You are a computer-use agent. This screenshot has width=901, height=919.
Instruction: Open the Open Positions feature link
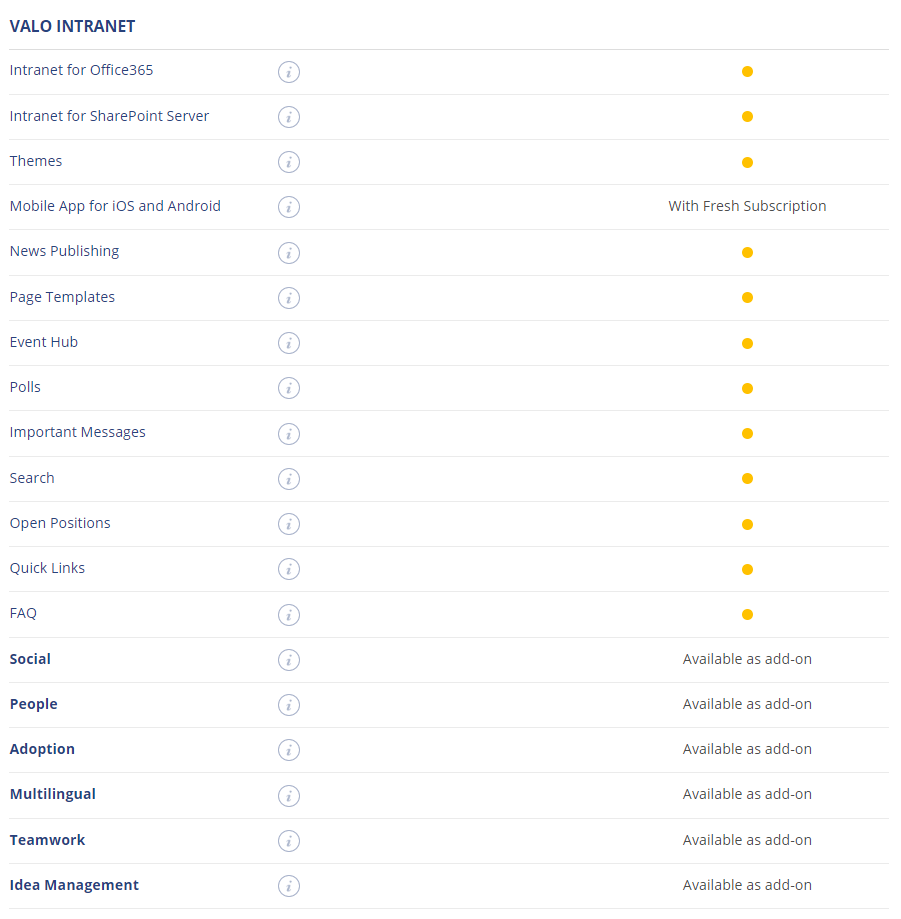pyautogui.click(x=60, y=523)
